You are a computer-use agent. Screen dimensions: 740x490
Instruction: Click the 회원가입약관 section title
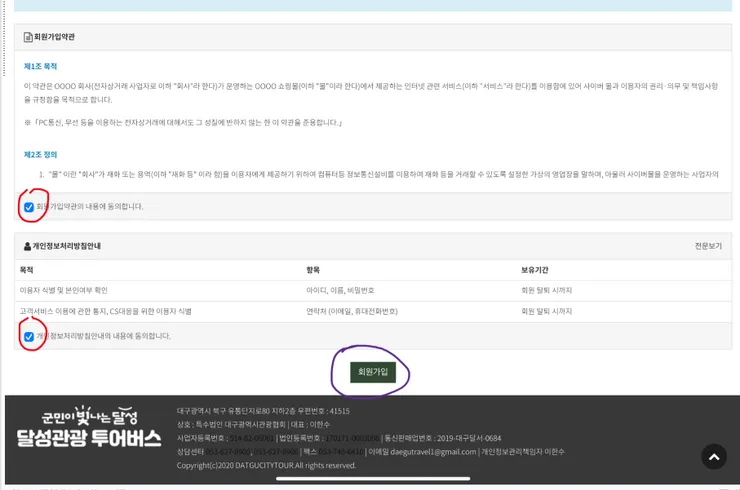coord(54,37)
